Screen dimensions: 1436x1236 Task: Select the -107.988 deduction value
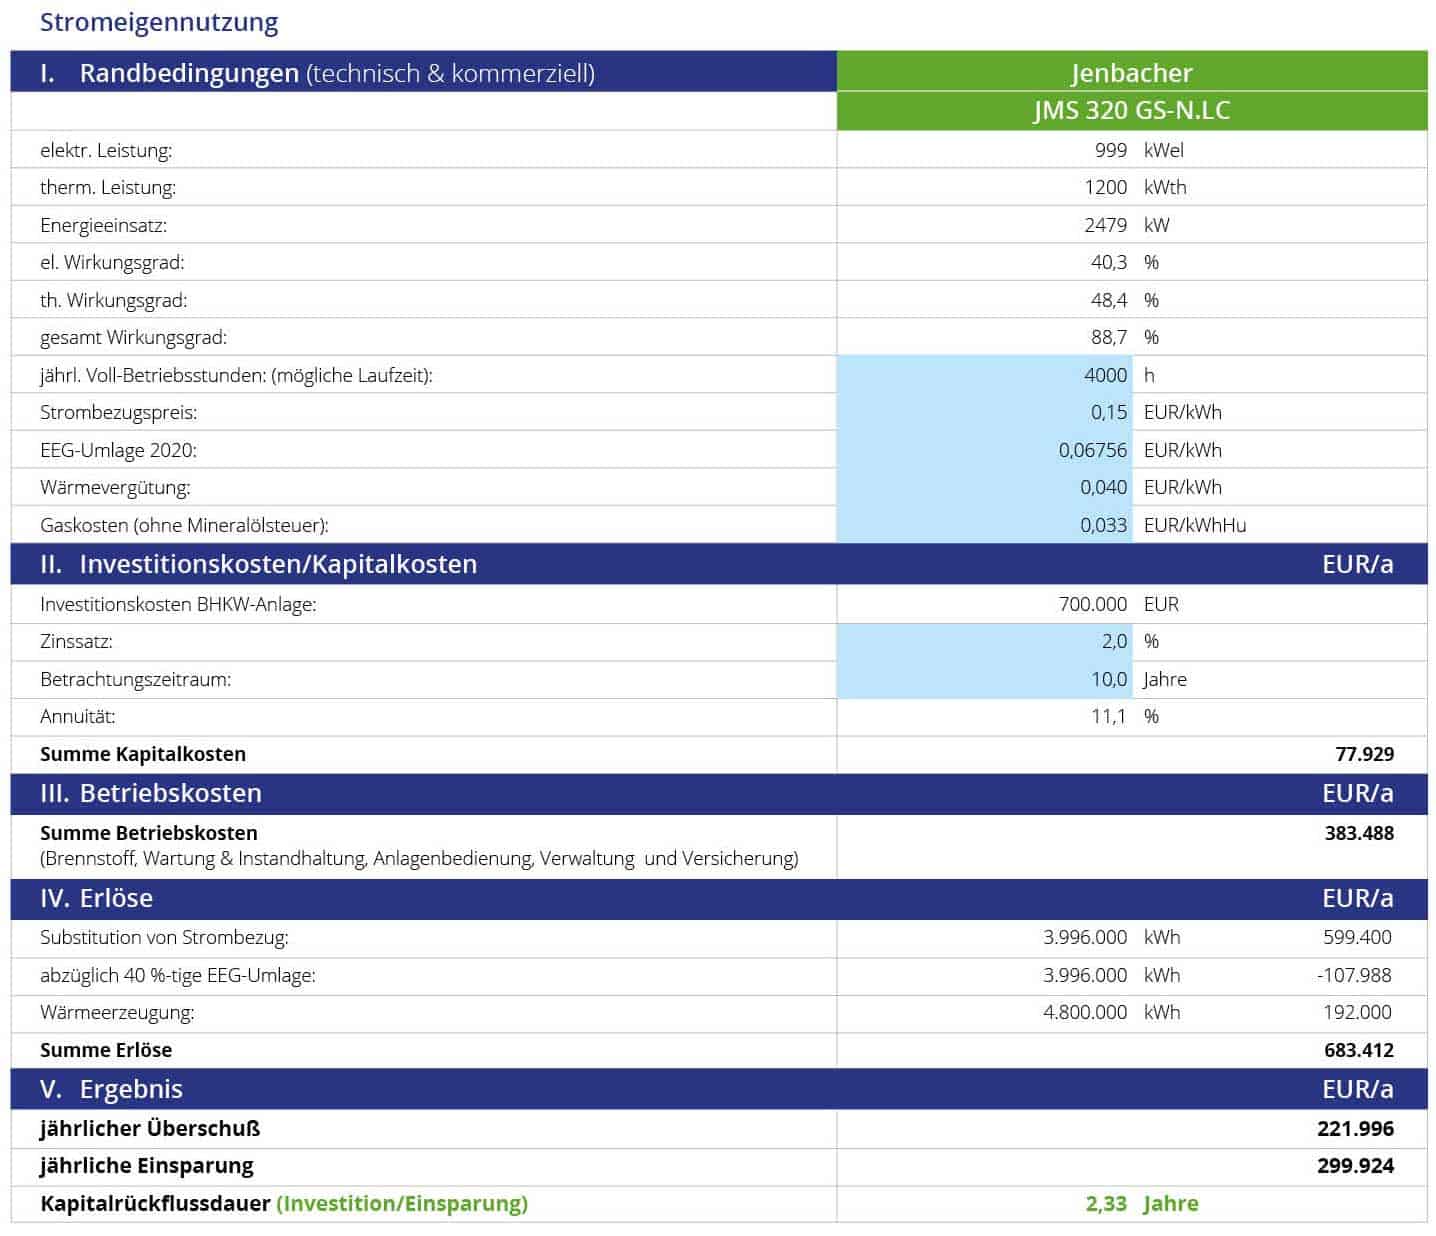pyautogui.click(x=1354, y=975)
